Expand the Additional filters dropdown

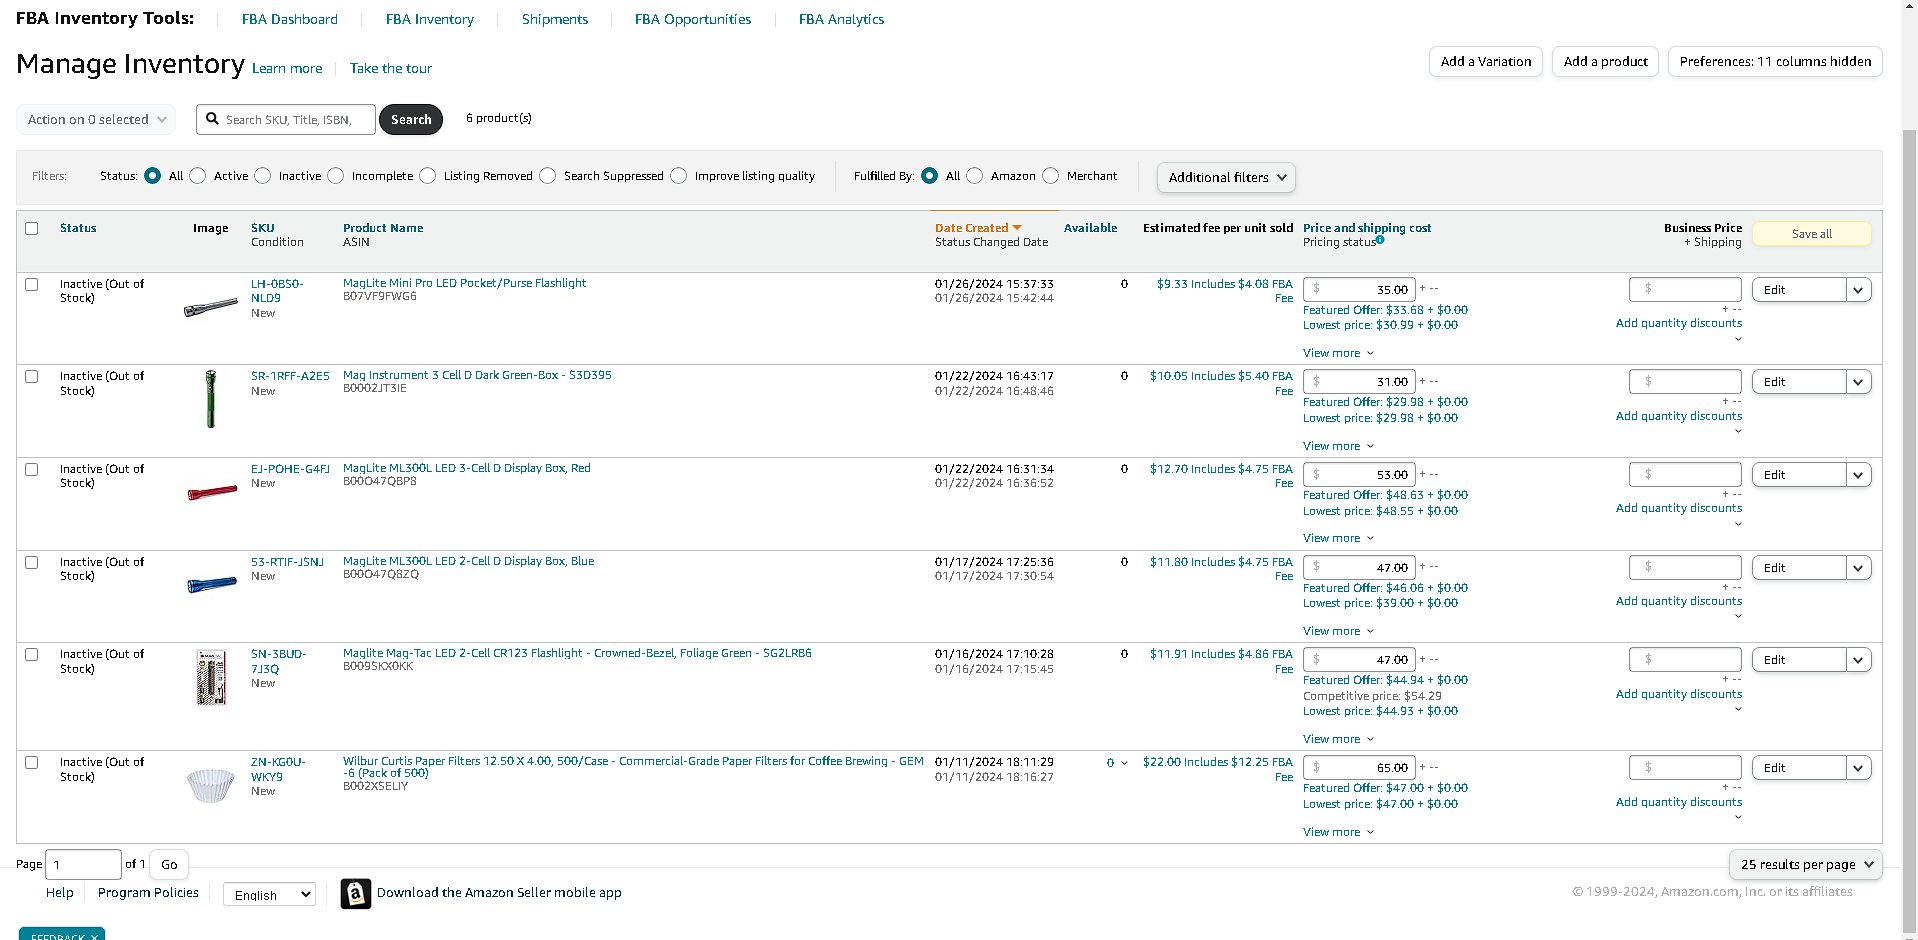pos(1226,177)
